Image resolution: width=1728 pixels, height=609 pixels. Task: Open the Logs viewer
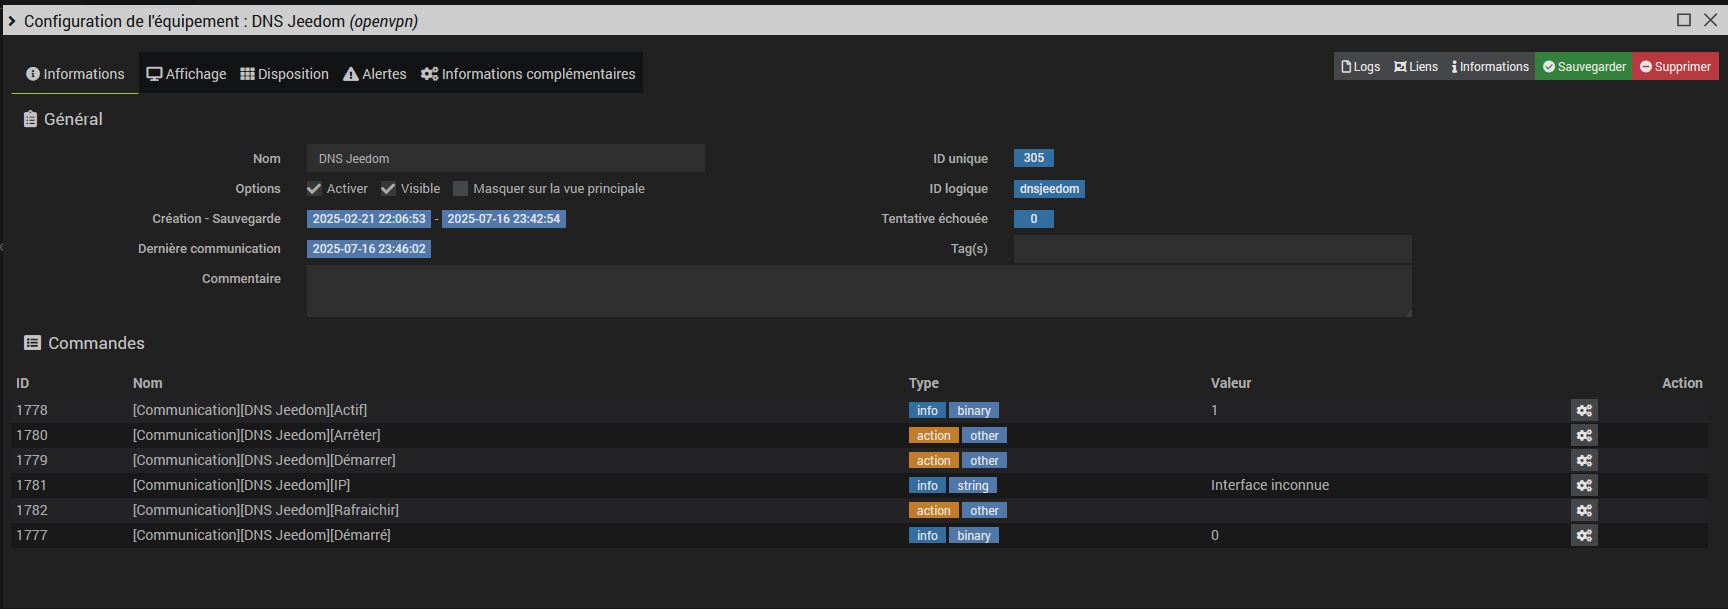coord(1360,67)
